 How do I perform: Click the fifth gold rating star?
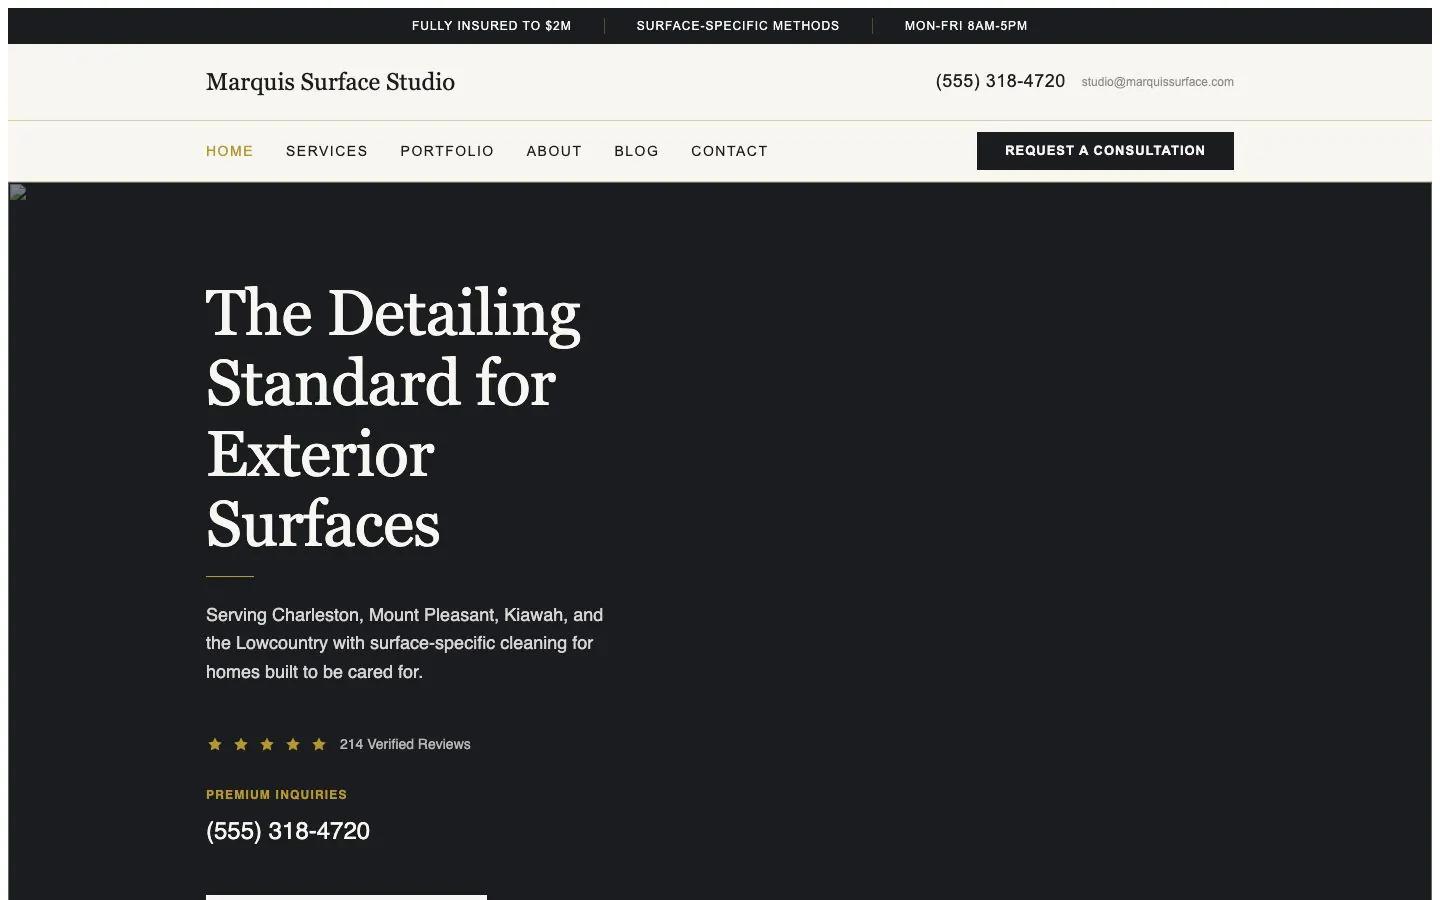tap(319, 744)
